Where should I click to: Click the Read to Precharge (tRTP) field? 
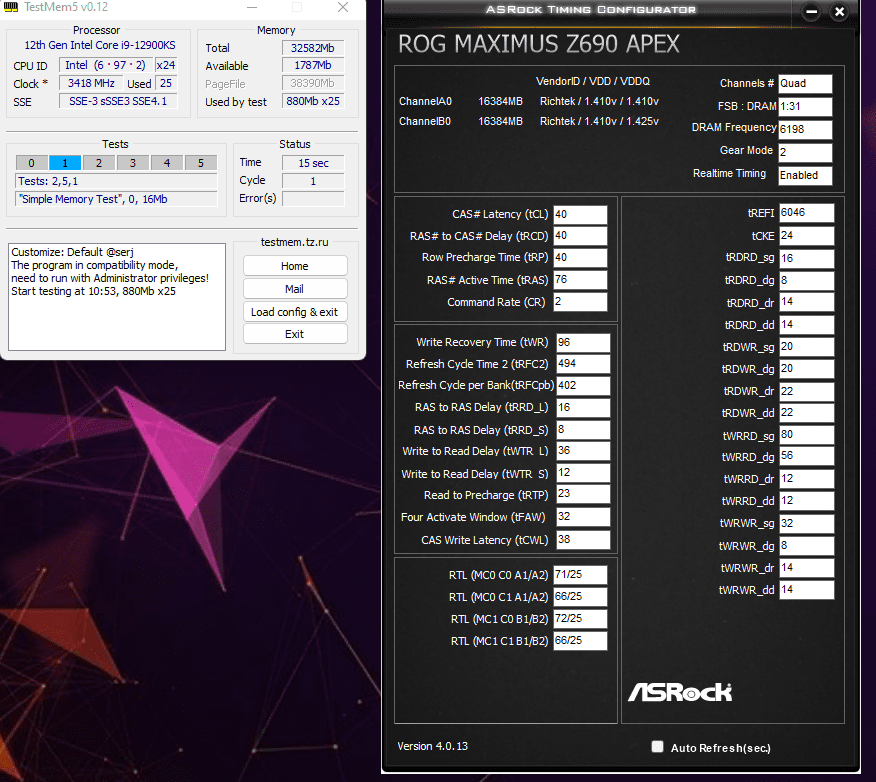[x=583, y=494]
